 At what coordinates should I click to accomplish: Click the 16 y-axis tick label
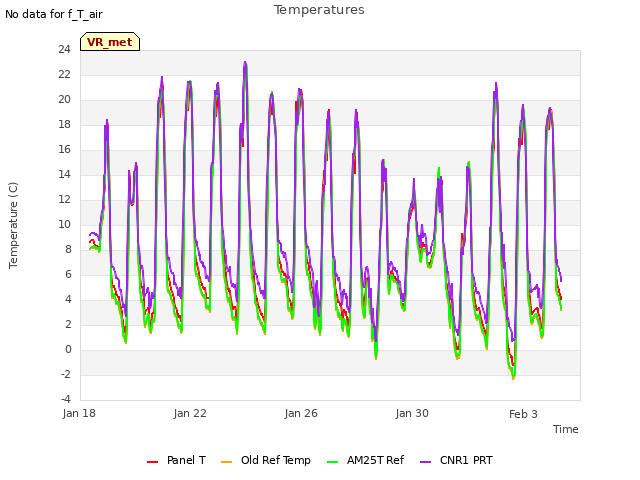[64, 149]
